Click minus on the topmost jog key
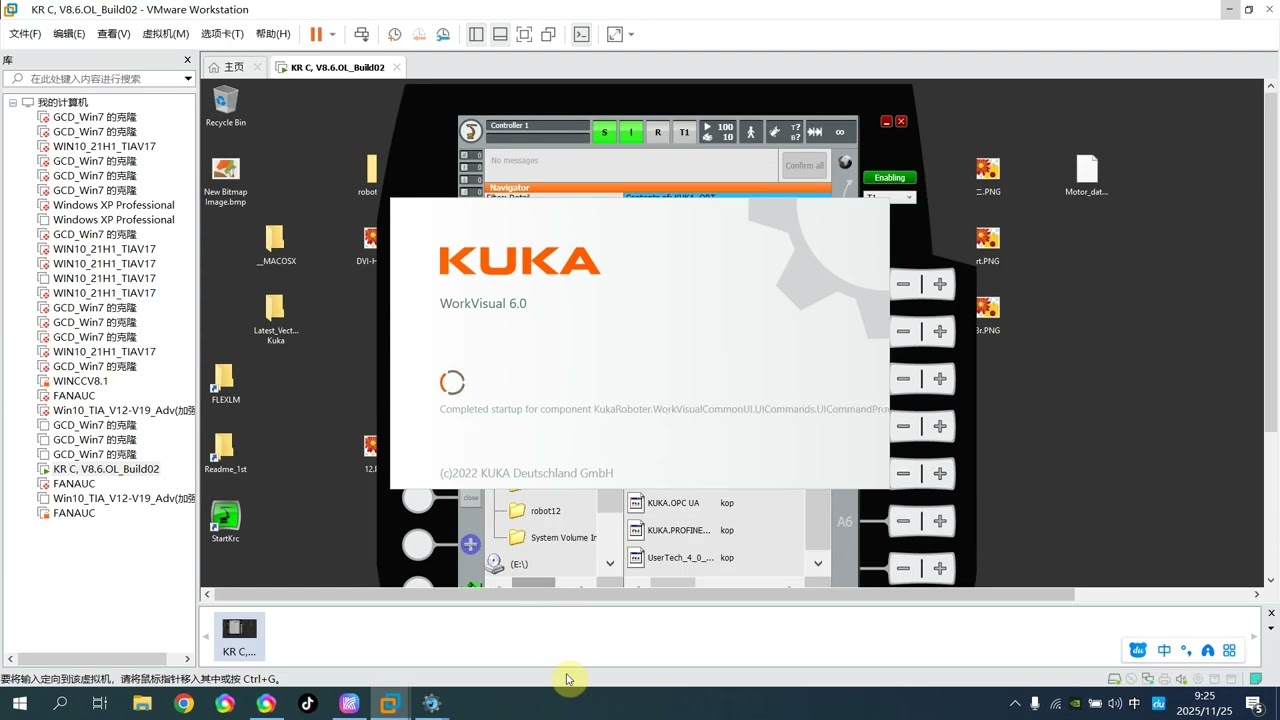 [x=904, y=284]
